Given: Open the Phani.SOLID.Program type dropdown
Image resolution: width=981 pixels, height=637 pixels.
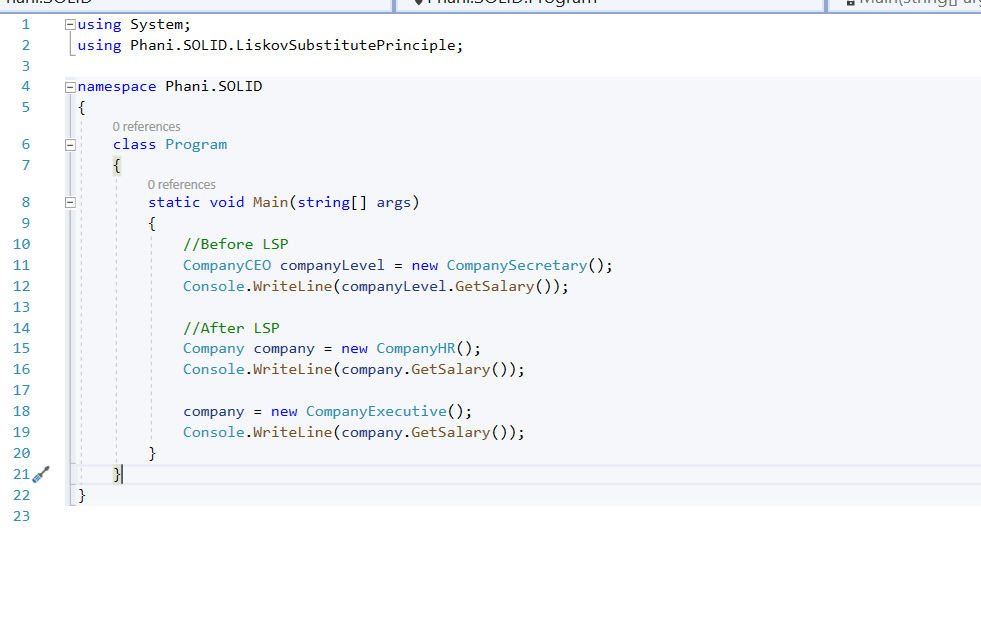Looking at the screenshot, I should click(610, 4).
